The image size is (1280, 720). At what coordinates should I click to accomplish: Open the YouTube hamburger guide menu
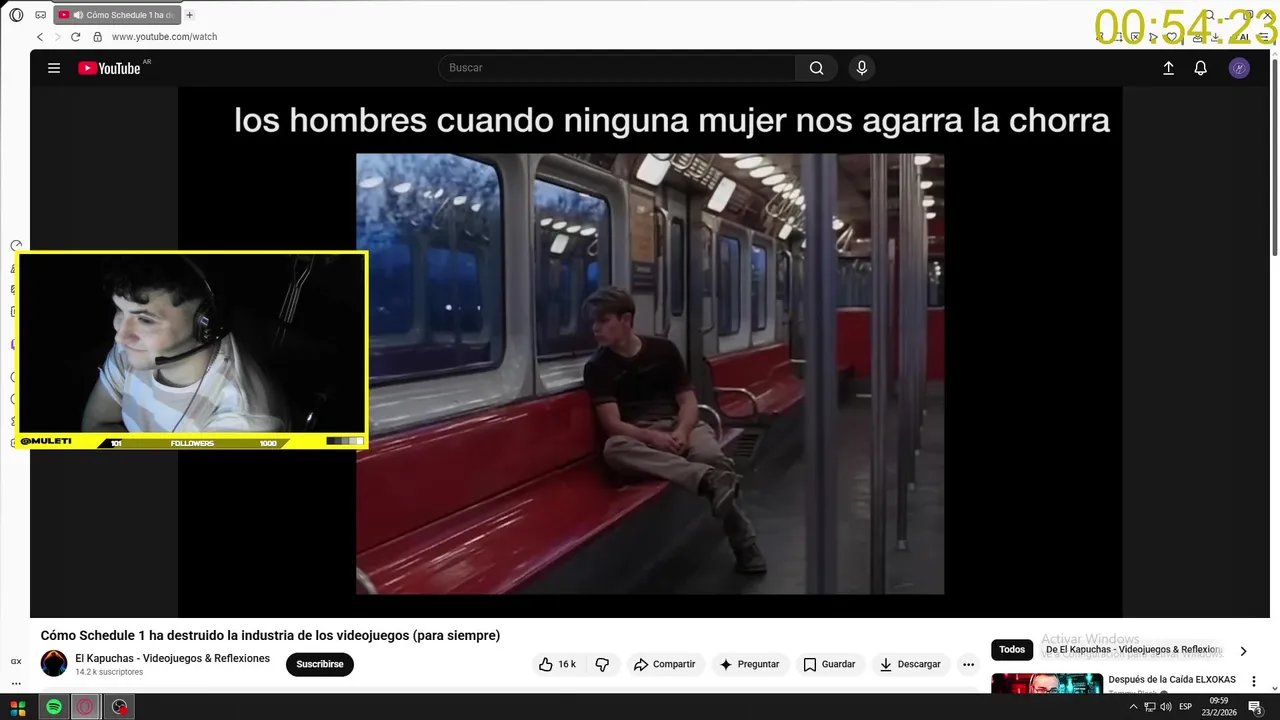(54, 68)
